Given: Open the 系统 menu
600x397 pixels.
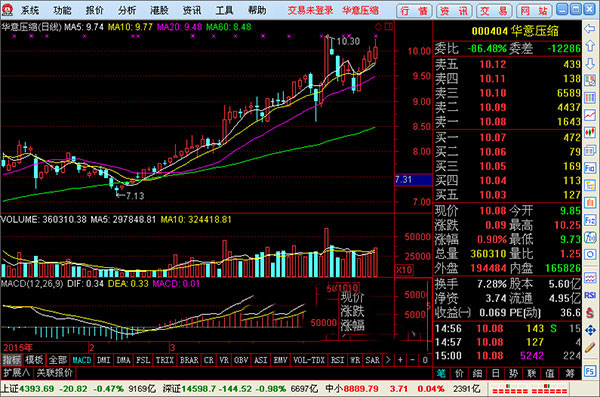Looking at the screenshot, I should (29, 10).
